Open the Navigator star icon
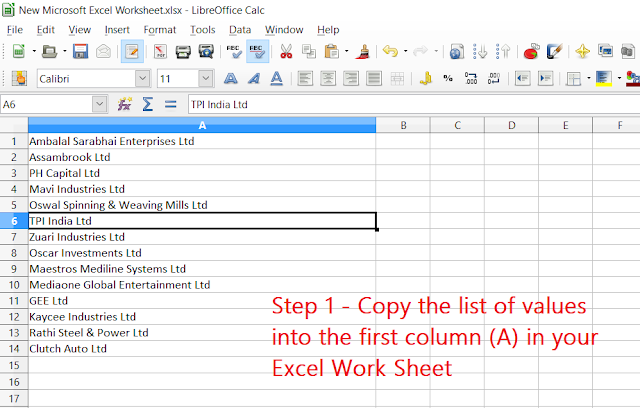Screen dimensions: 640x408 [582, 52]
